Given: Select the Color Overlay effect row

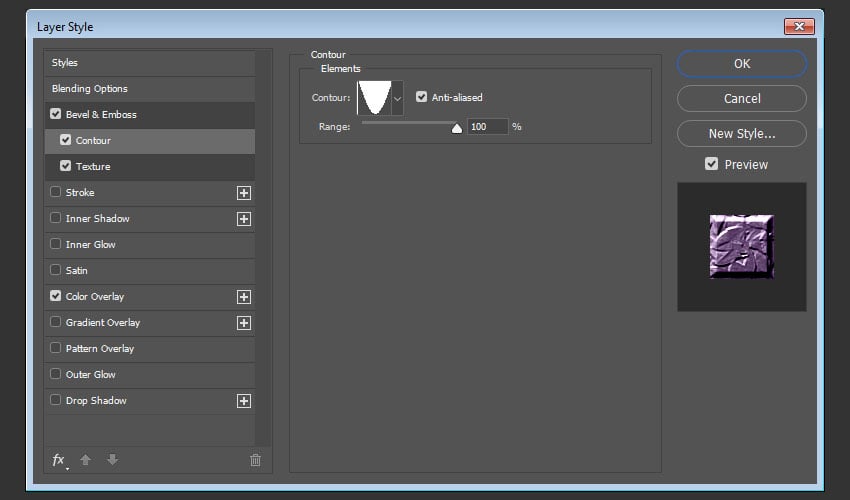Looking at the screenshot, I should (x=150, y=297).
